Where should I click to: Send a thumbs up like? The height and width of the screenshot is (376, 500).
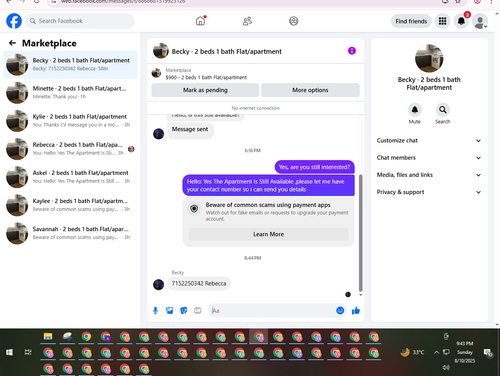356,311
